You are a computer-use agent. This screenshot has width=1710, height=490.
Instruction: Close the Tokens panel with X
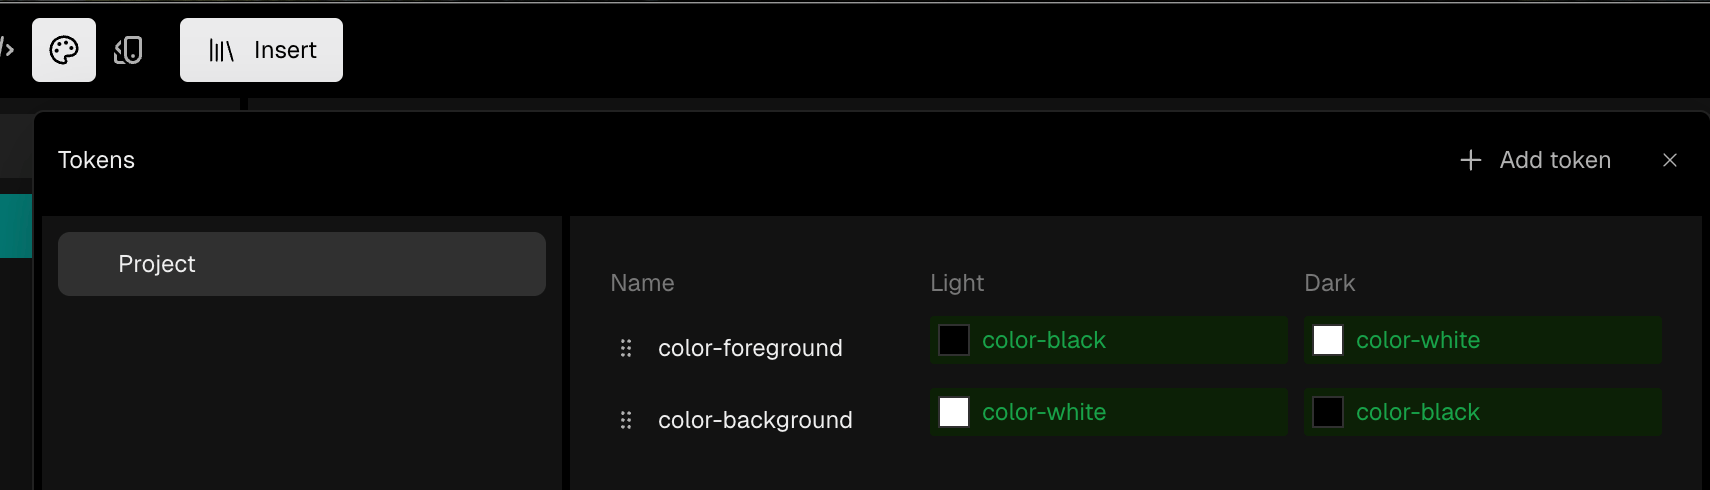coord(1669,160)
